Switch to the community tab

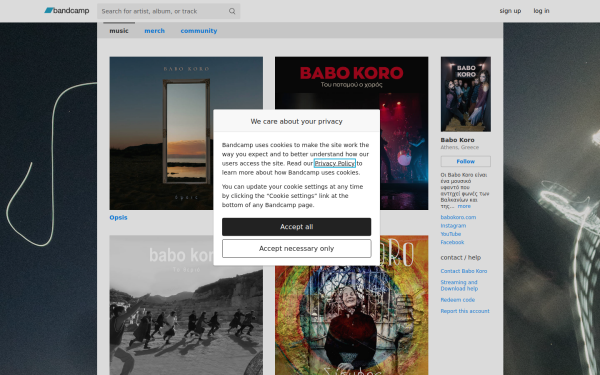(199, 31)
